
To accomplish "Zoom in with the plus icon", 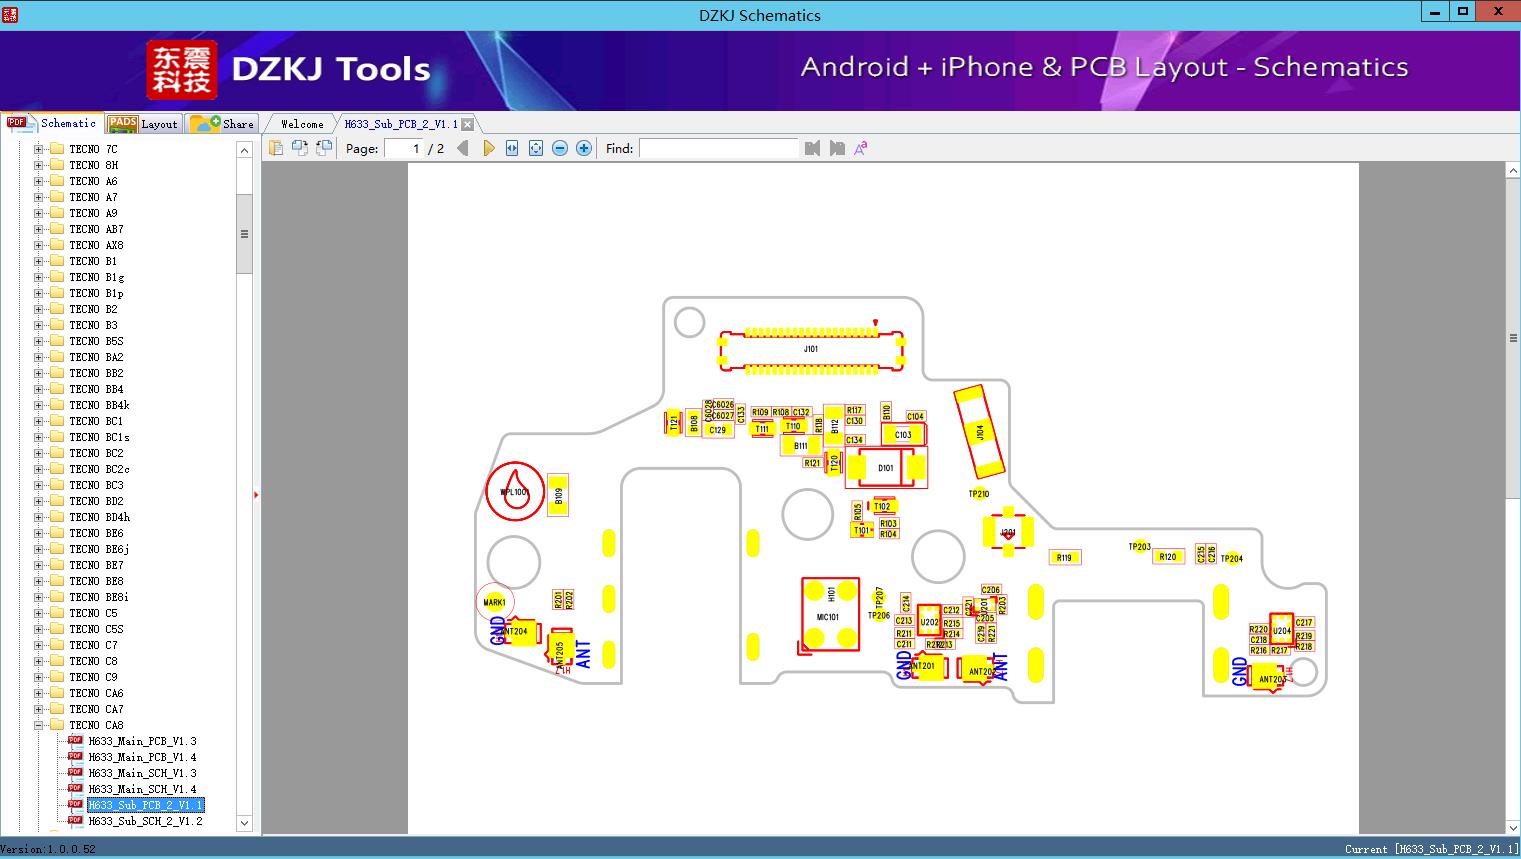I will pos(584,148).
